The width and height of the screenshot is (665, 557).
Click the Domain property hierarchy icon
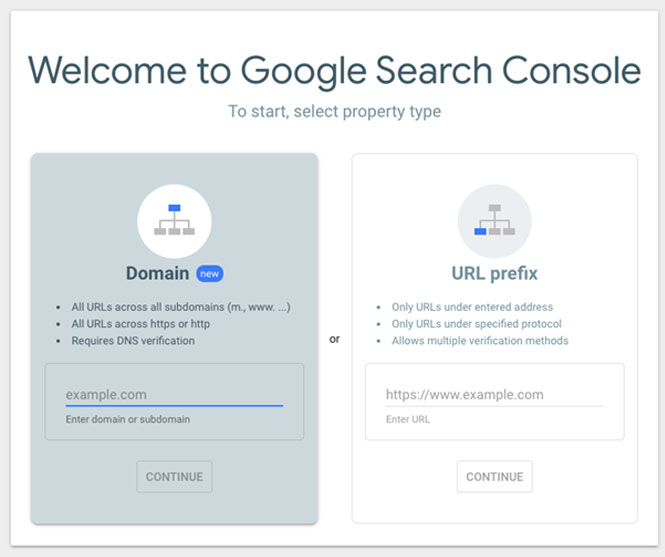tap(174, 221)
